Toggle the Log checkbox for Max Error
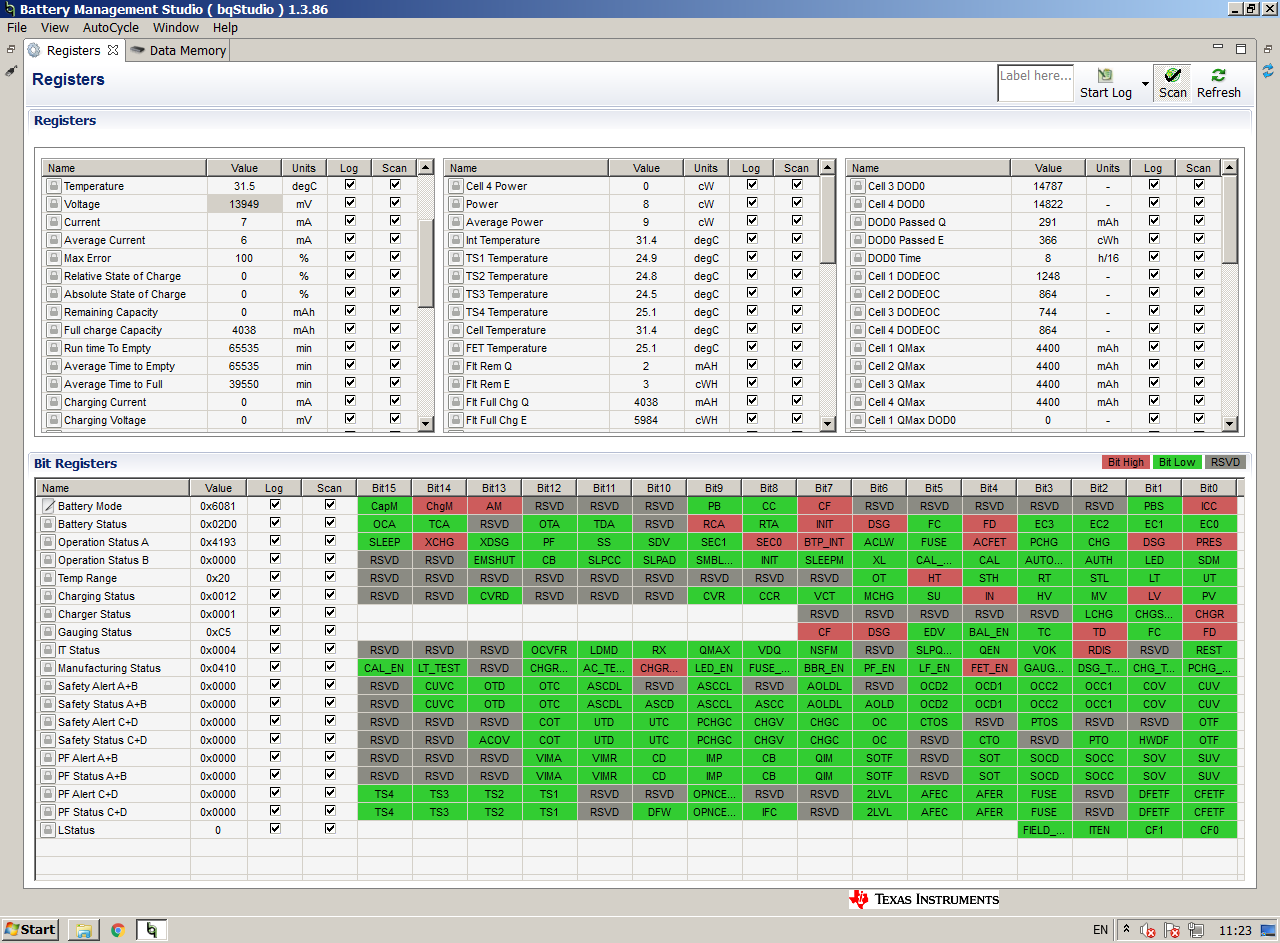This screenshot has width=1280, height=943. [x=350, y=257]
